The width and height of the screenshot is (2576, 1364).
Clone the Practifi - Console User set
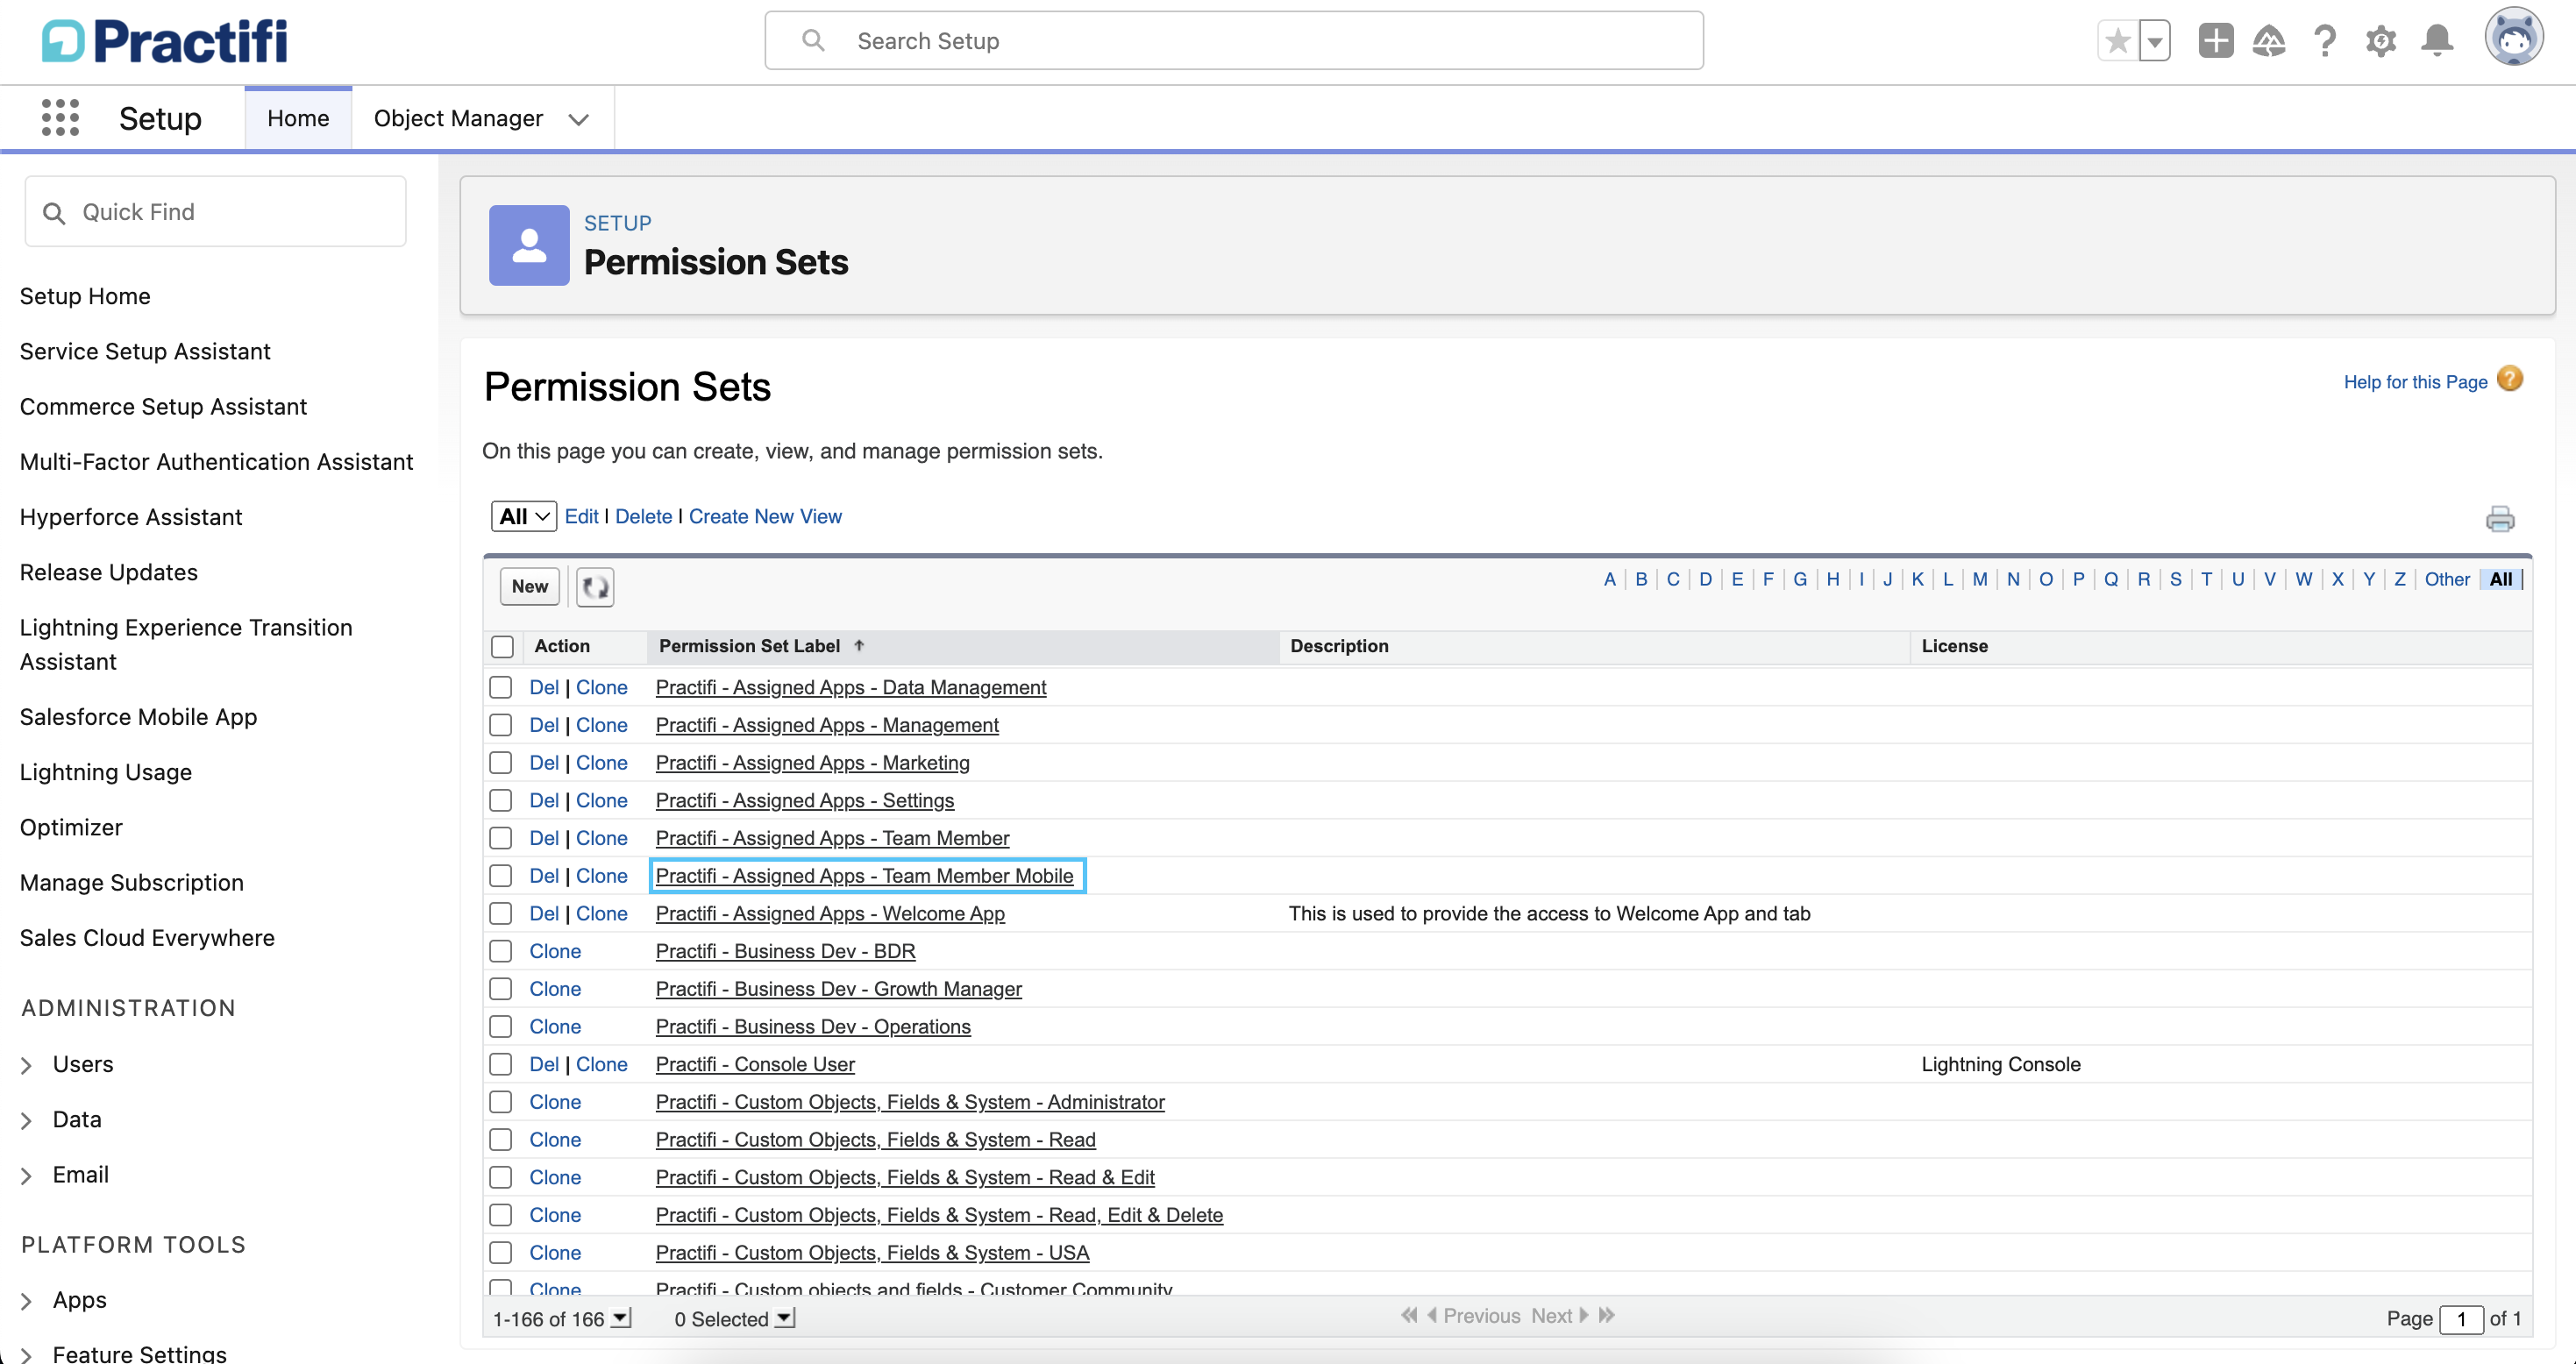coord(601,1064)
